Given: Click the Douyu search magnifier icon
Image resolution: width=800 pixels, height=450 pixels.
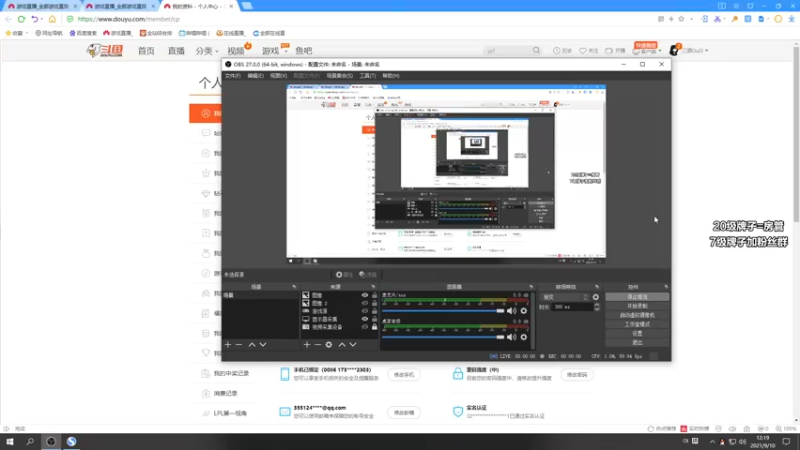Looking at the screenshot, I should 536,51.
